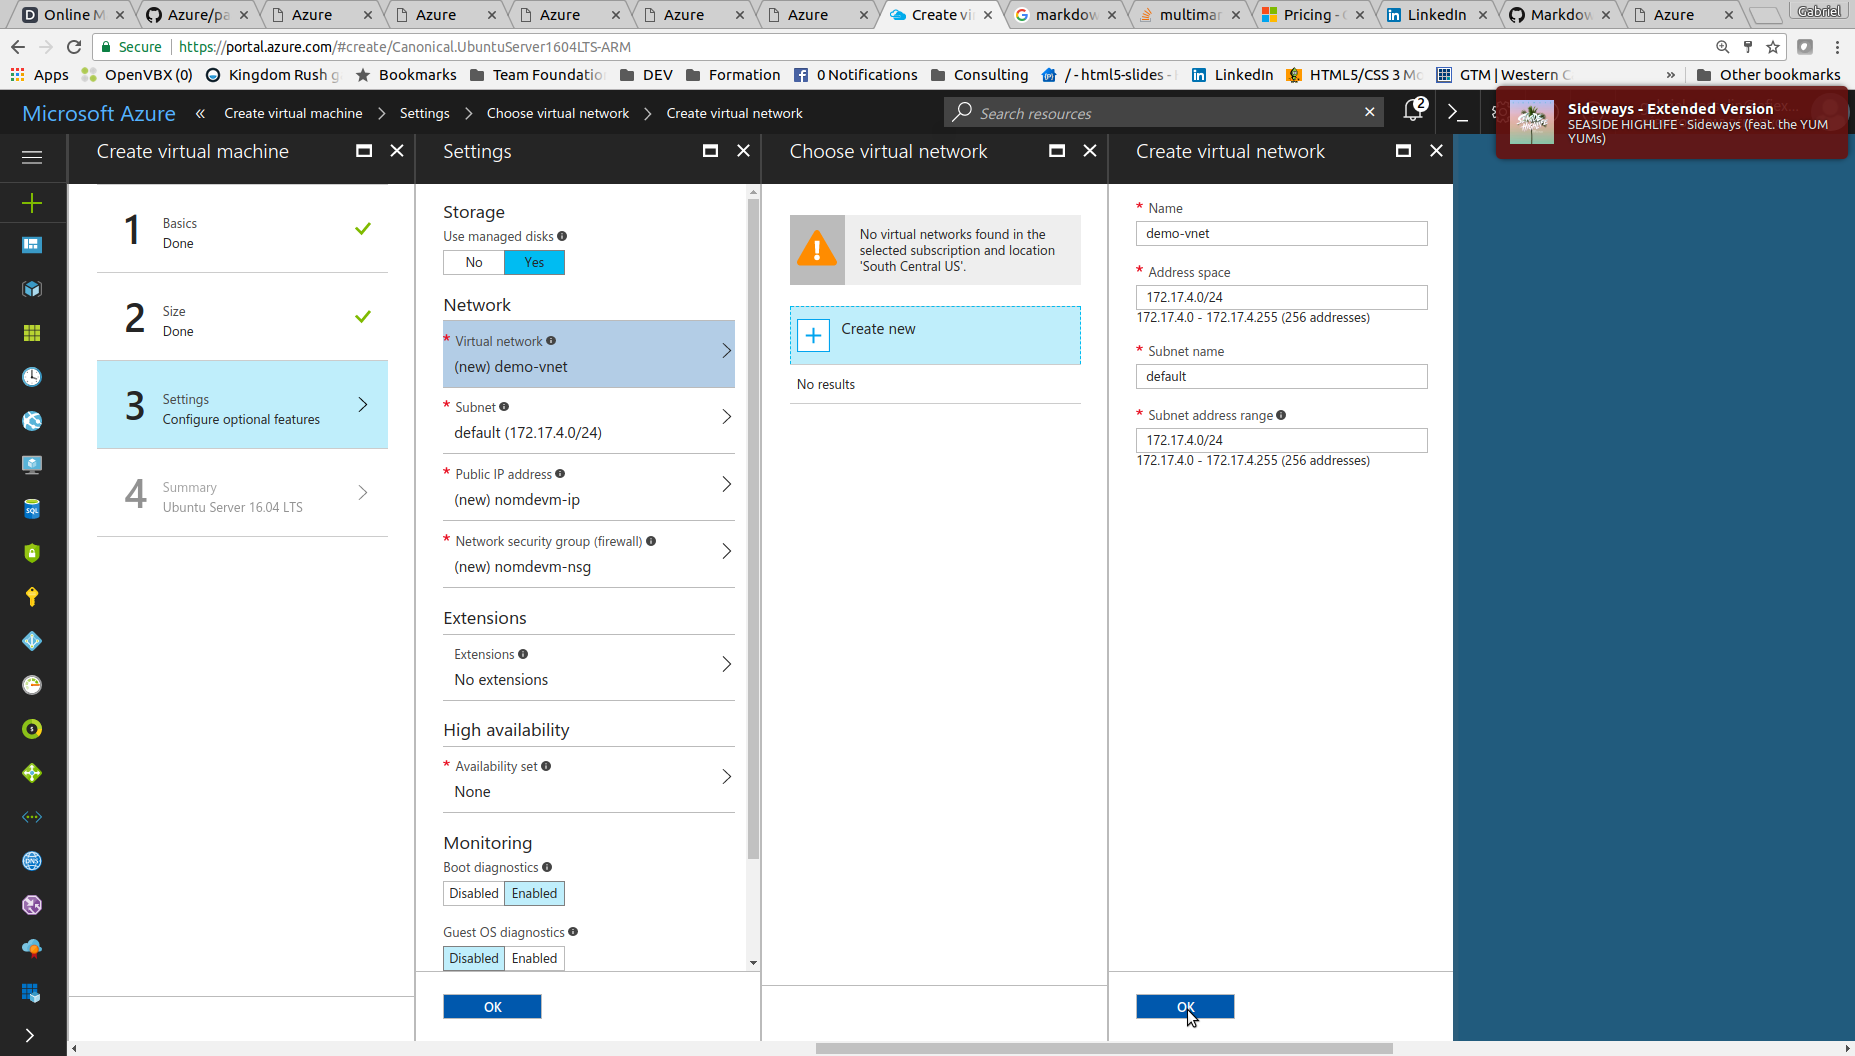Click the clock icon in the sidebar
The image size is (1855, 1056).
[32, 377]
